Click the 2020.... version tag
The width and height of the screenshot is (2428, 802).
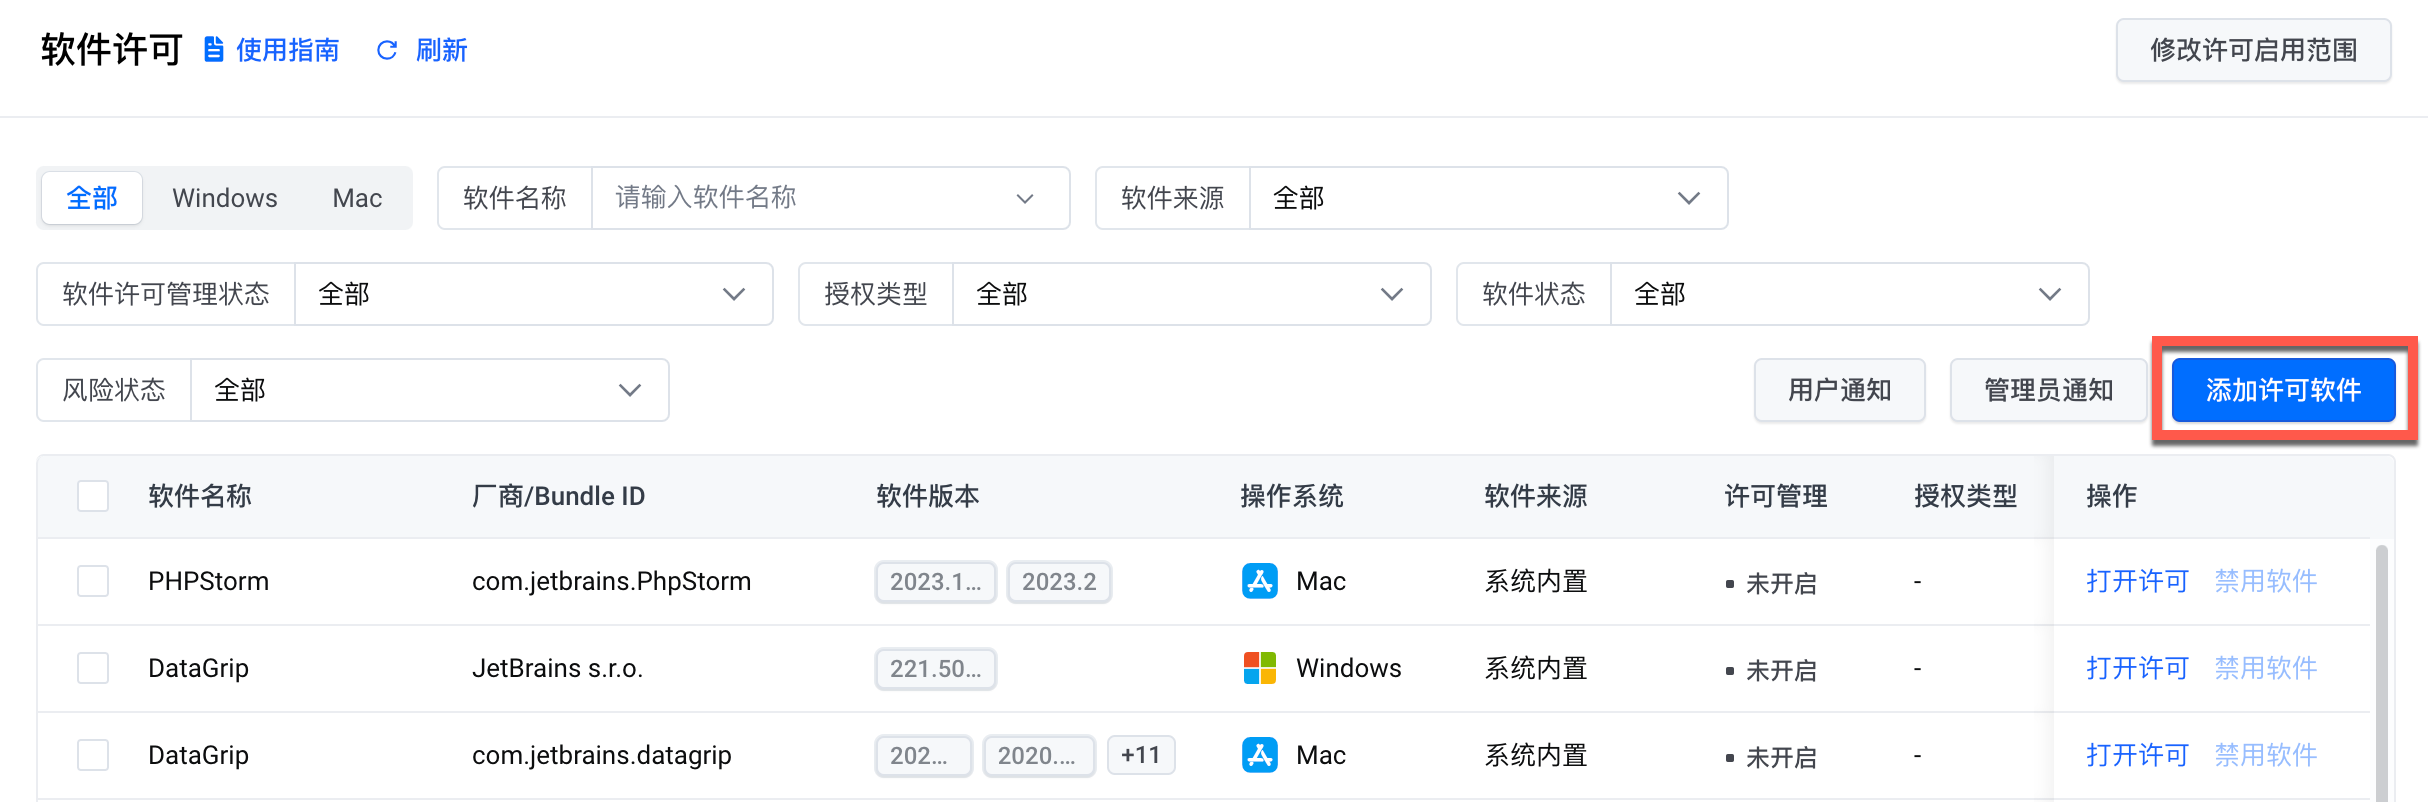[x=1038, y=756]
